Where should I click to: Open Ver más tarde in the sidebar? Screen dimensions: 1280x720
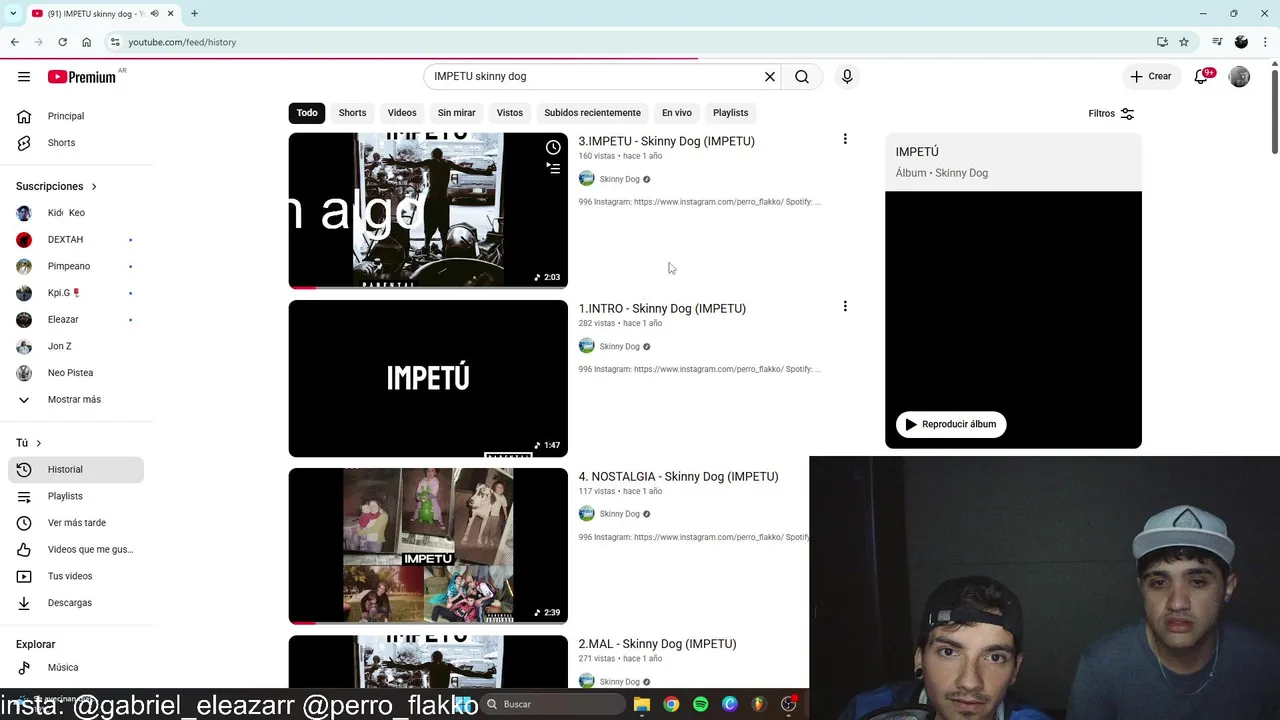[x=76, y=523]
